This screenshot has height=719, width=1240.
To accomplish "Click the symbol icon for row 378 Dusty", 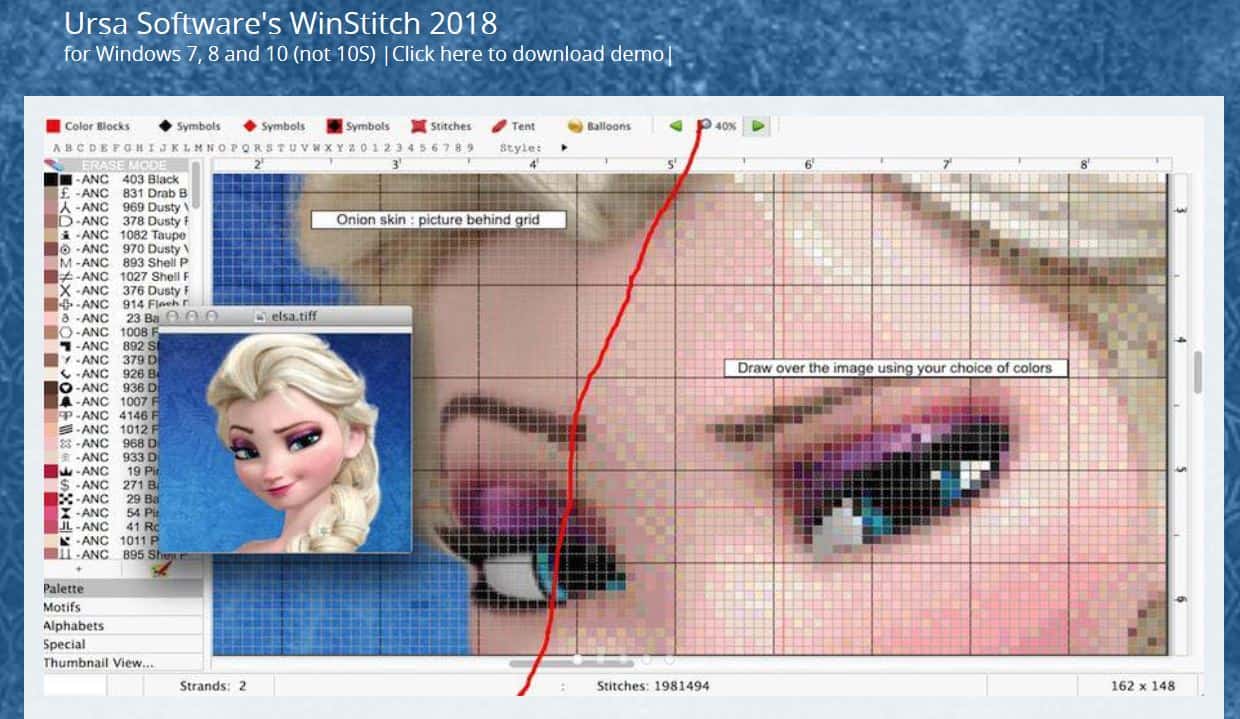I will 65,221.
